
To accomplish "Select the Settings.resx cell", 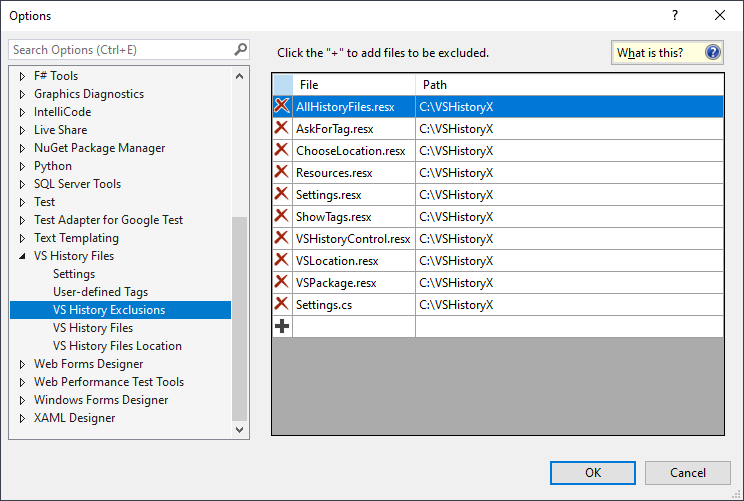I will click(354, 195).
